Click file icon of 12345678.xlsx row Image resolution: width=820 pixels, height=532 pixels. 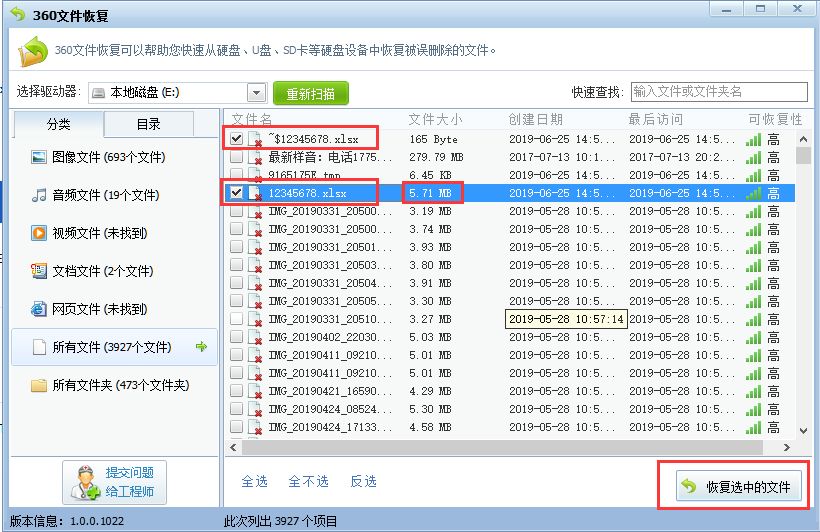[x=255, y=193]
